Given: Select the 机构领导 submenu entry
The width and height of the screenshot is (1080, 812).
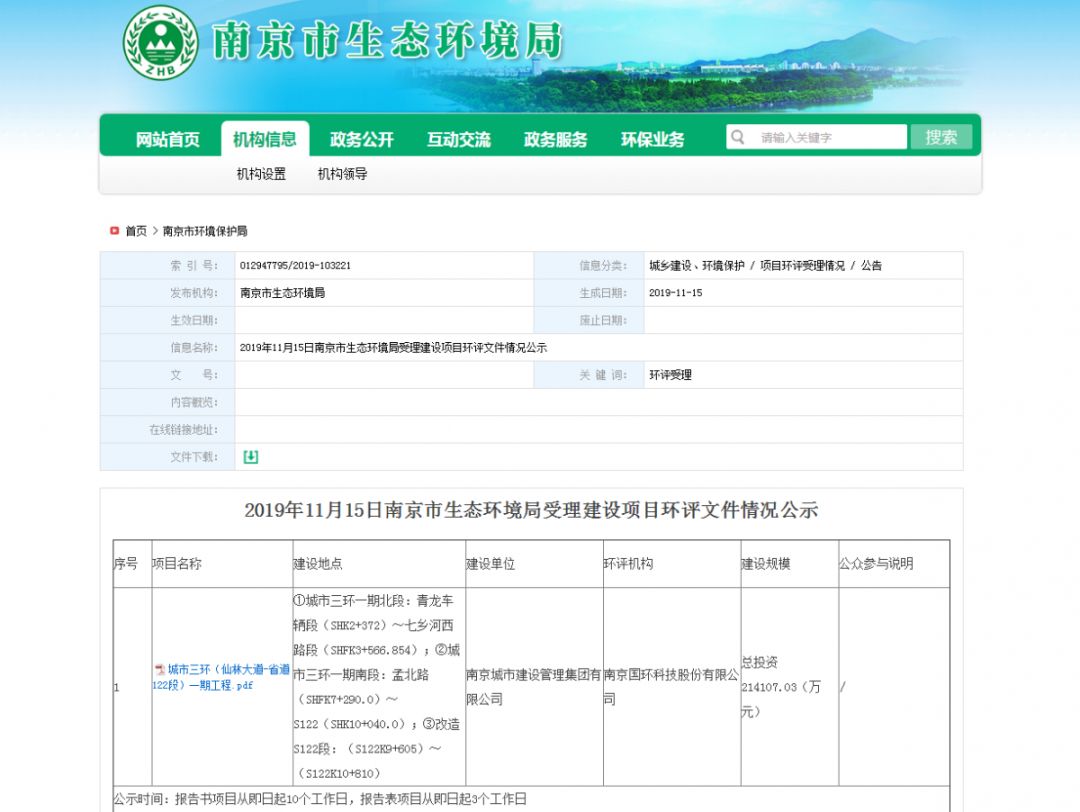Looking at the screenshot, I should pyautogui.click(x=340, y=174).
